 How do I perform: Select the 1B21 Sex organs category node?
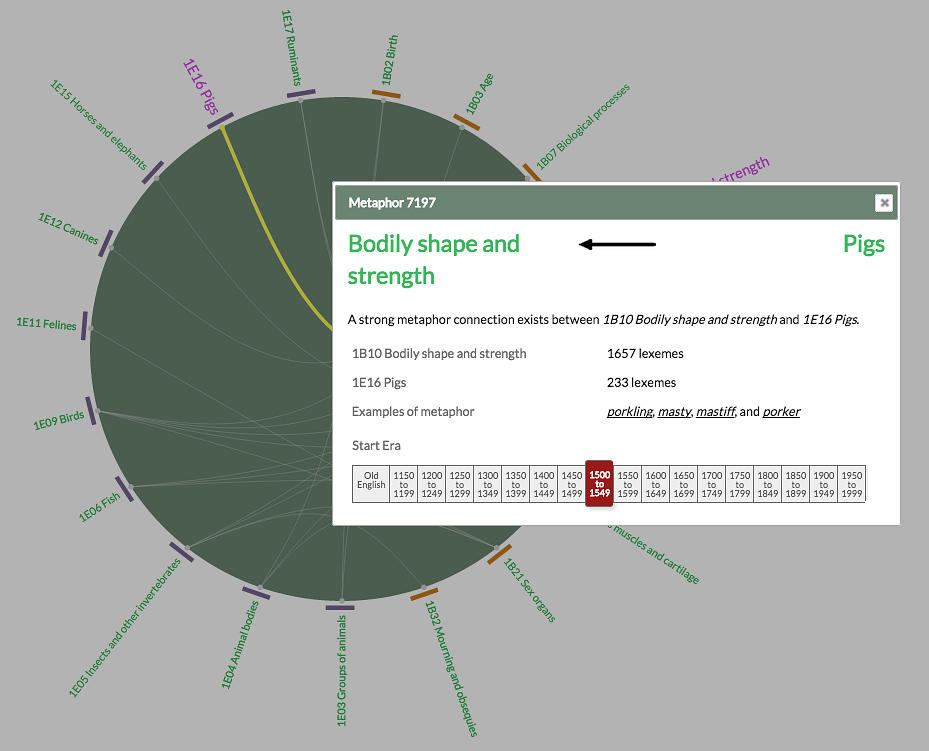[498, 552]
